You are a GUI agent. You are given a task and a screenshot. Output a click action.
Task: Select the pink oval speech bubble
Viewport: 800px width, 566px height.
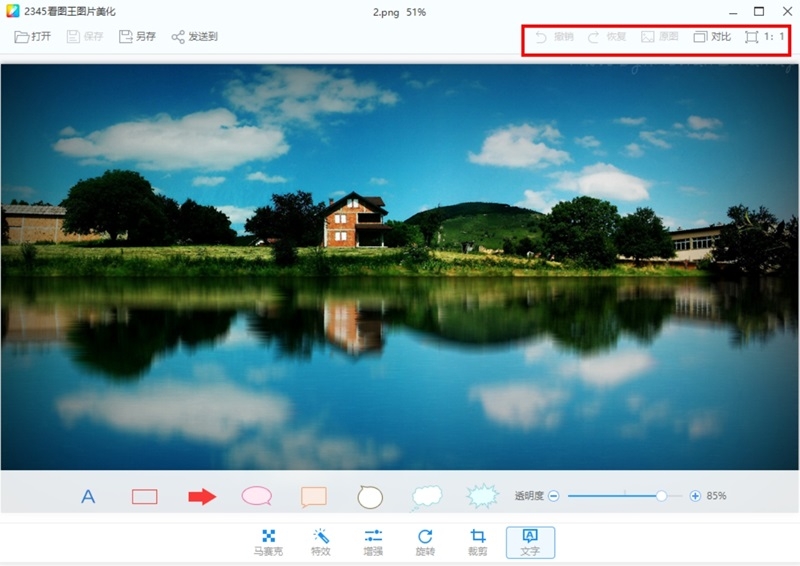pyautogui.click(x=257, y=496)
